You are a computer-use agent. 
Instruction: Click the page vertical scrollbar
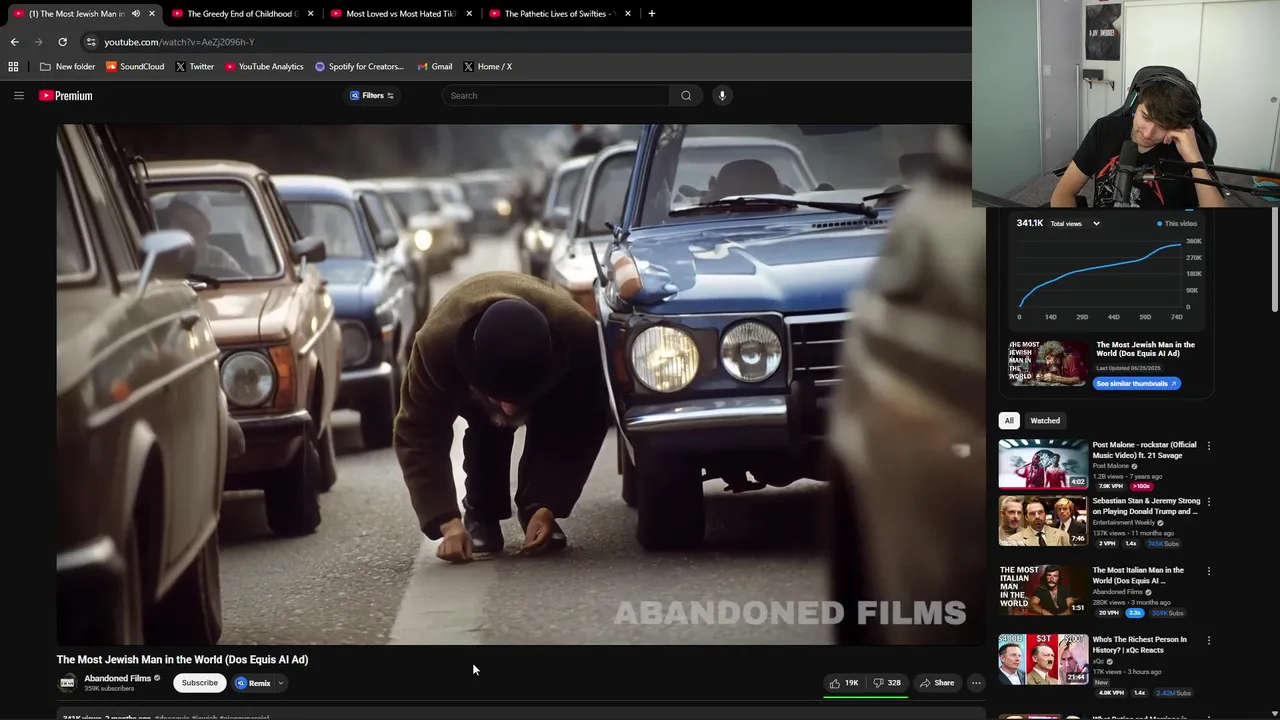point(1275,260)
